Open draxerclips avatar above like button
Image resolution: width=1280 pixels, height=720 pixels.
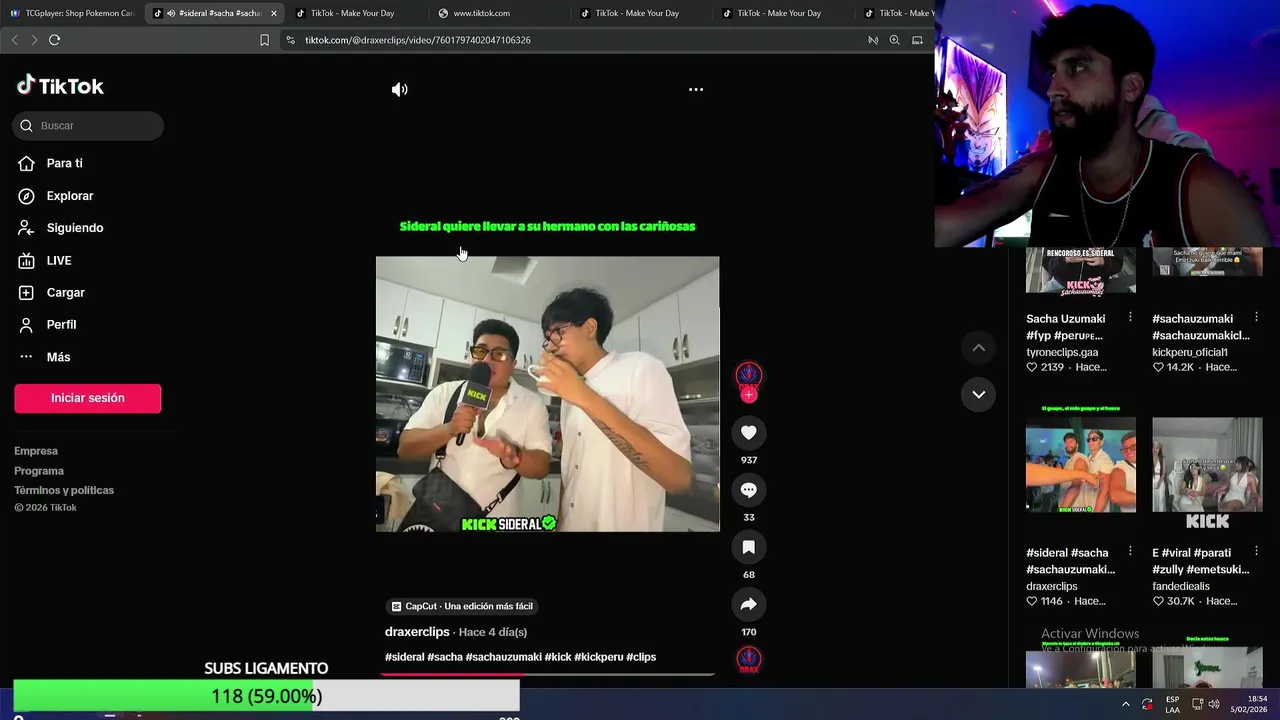[749, 375]
